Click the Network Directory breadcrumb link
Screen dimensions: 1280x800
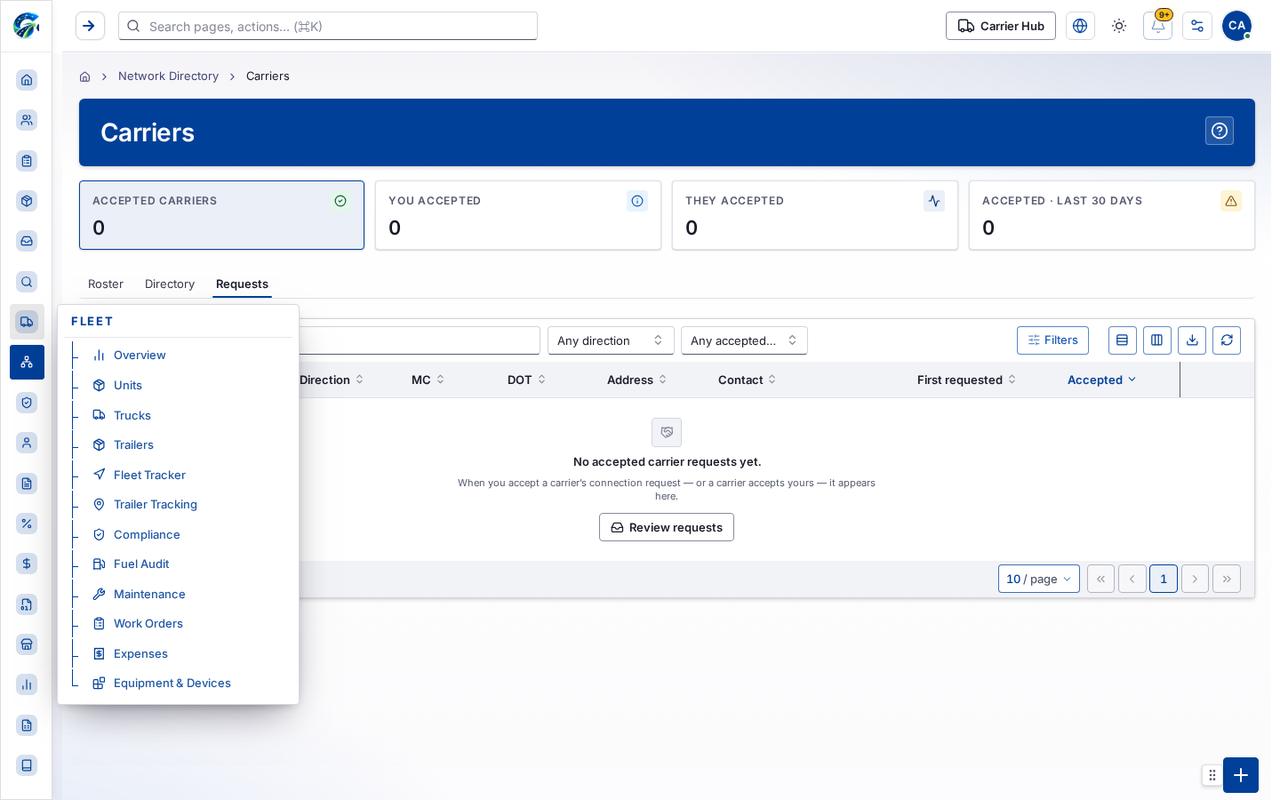point(168,76)
